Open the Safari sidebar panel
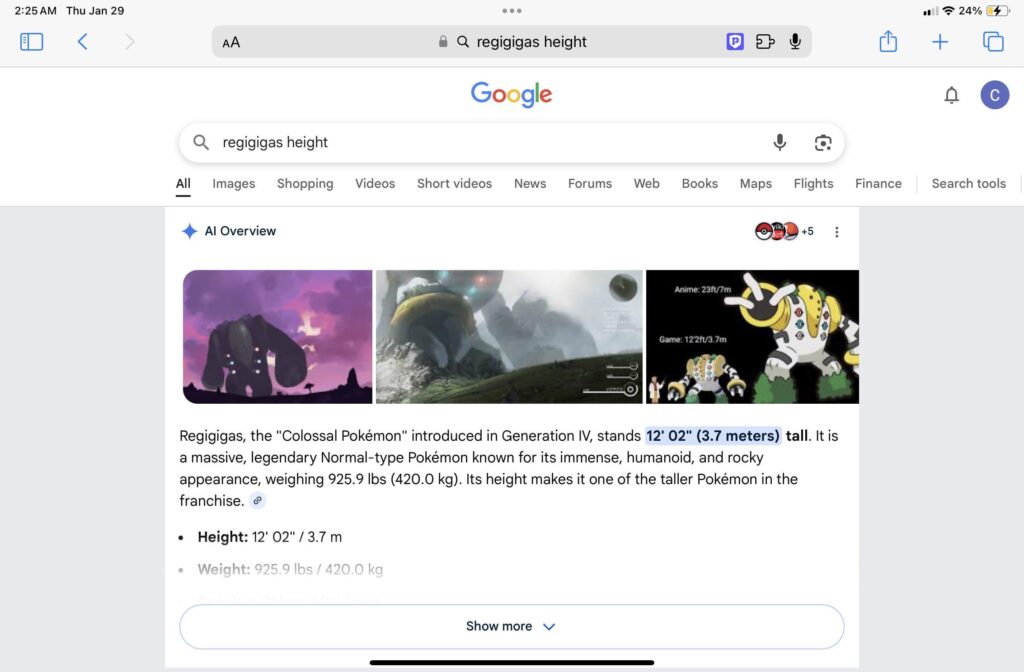Screen dimensions: 1024x672 31,42
